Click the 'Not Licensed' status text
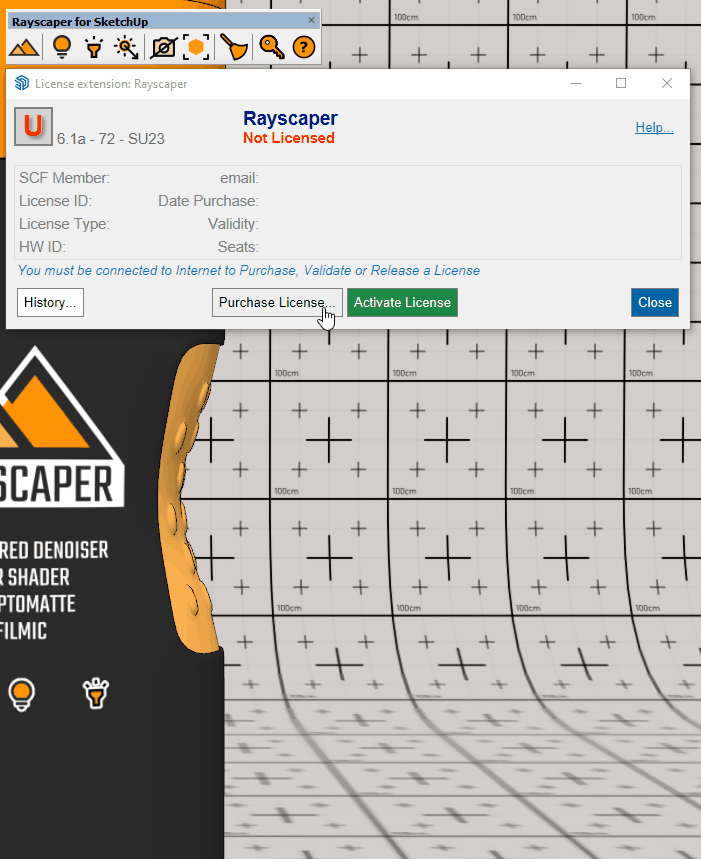Image resolution: width=701 pixels, height=859 pixels. click(x=289, y=138)
